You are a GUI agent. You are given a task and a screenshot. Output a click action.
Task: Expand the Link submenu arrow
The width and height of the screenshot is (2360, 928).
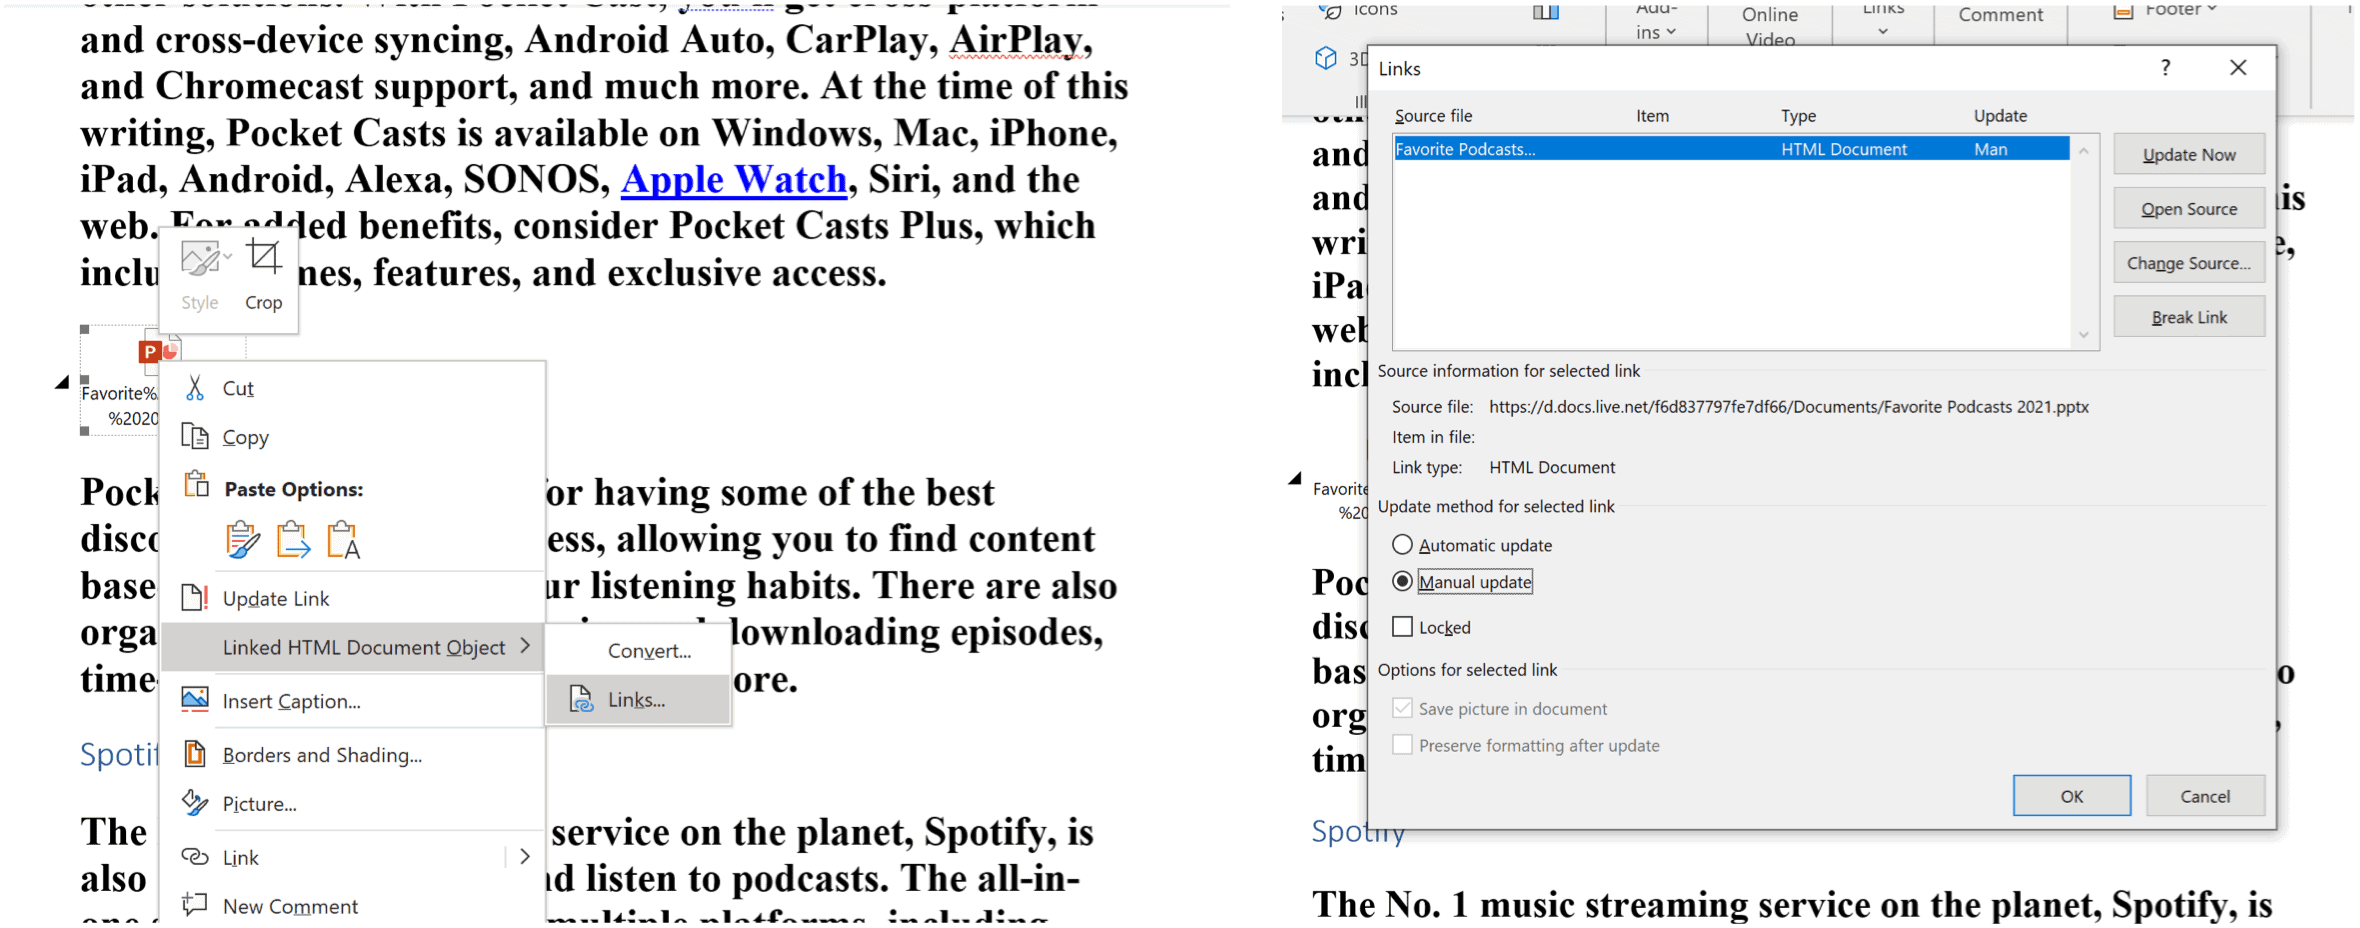(x=525, y=857)
